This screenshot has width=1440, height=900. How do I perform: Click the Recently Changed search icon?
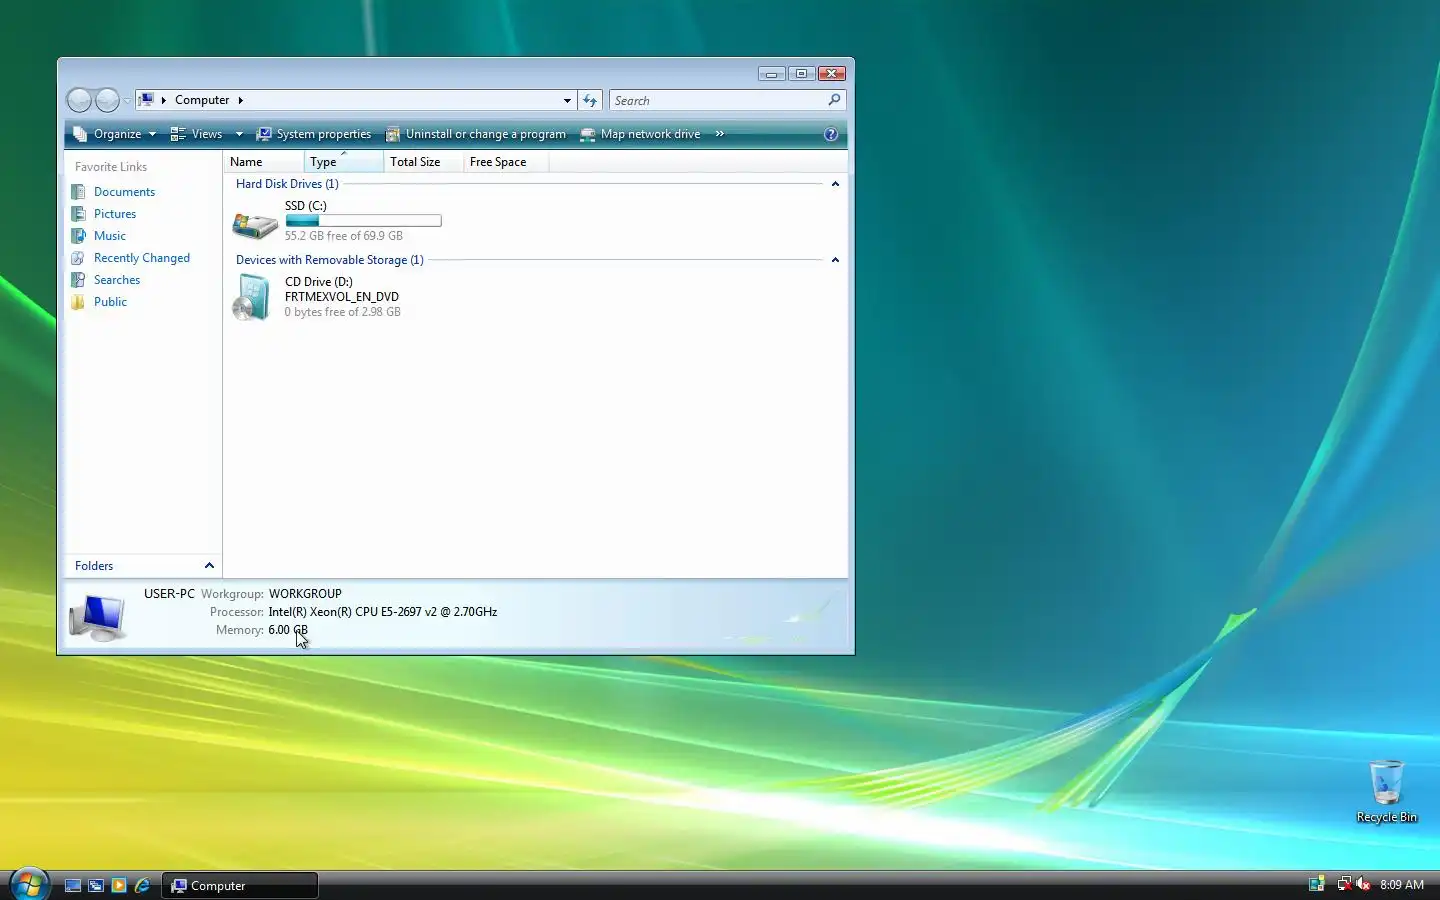pos(78,257)
